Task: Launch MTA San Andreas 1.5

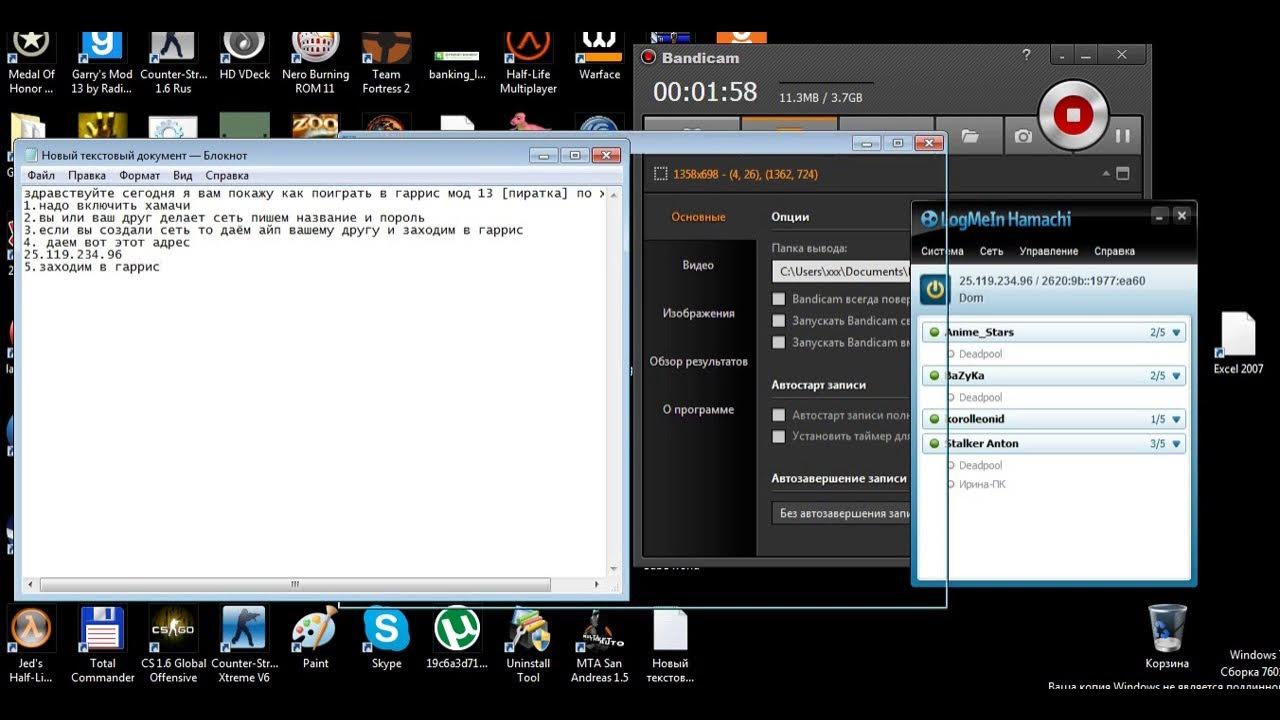Action: [599, 645]
